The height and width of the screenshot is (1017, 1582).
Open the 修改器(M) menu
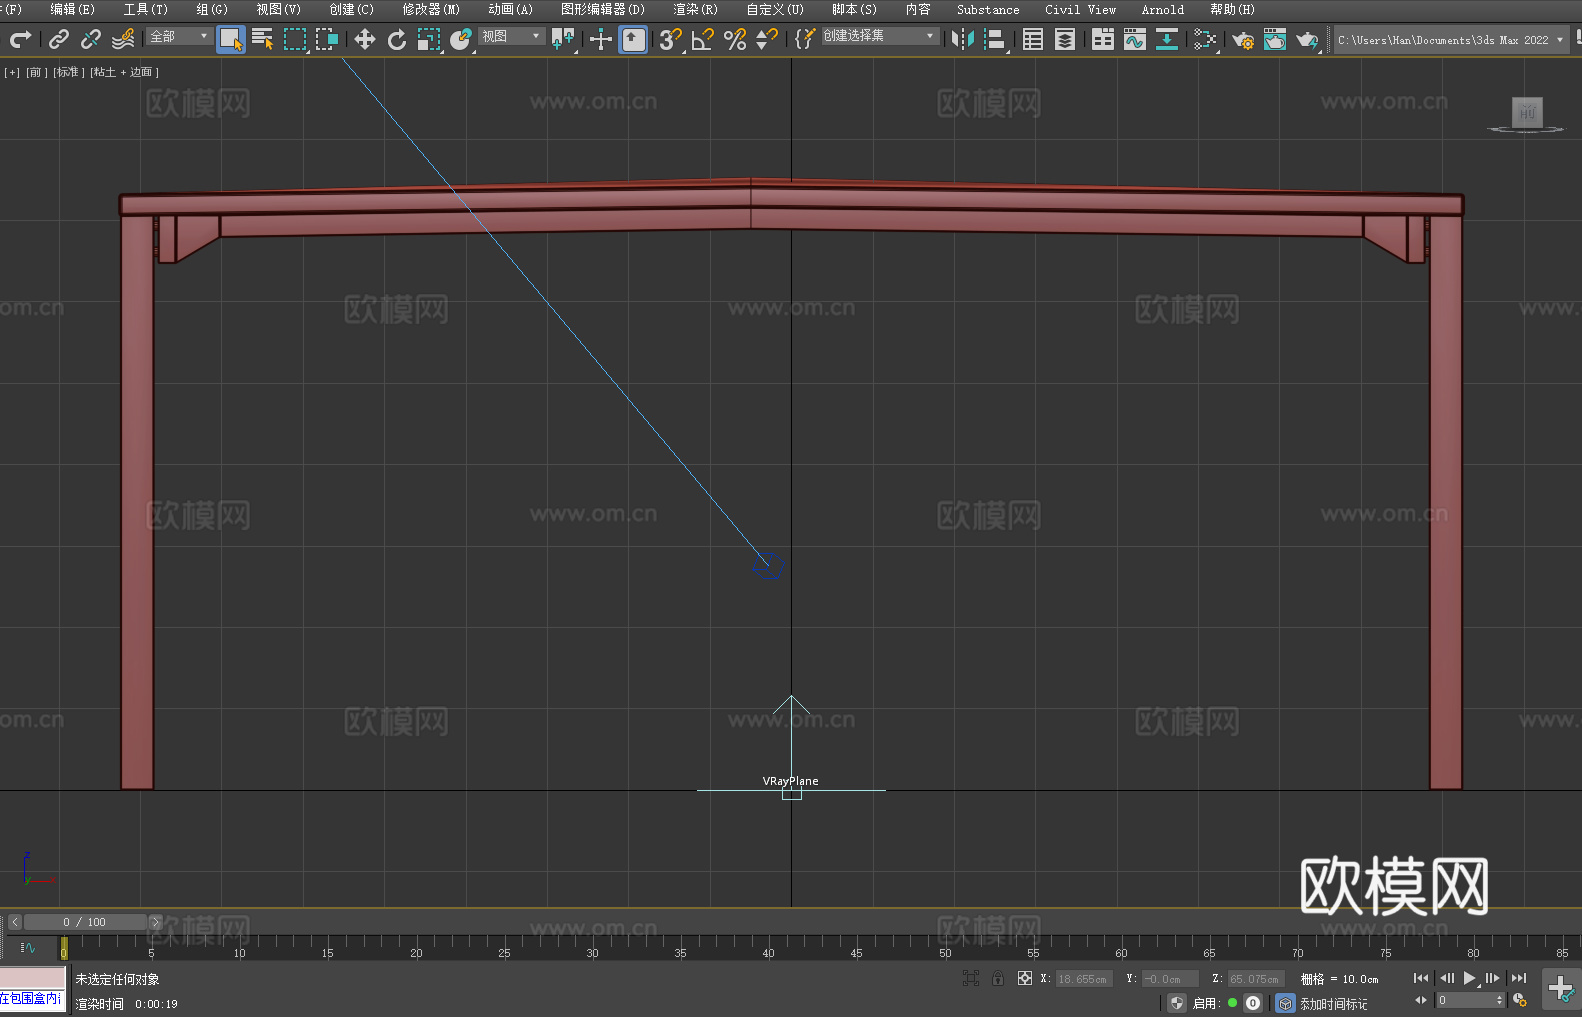[431, 9]
